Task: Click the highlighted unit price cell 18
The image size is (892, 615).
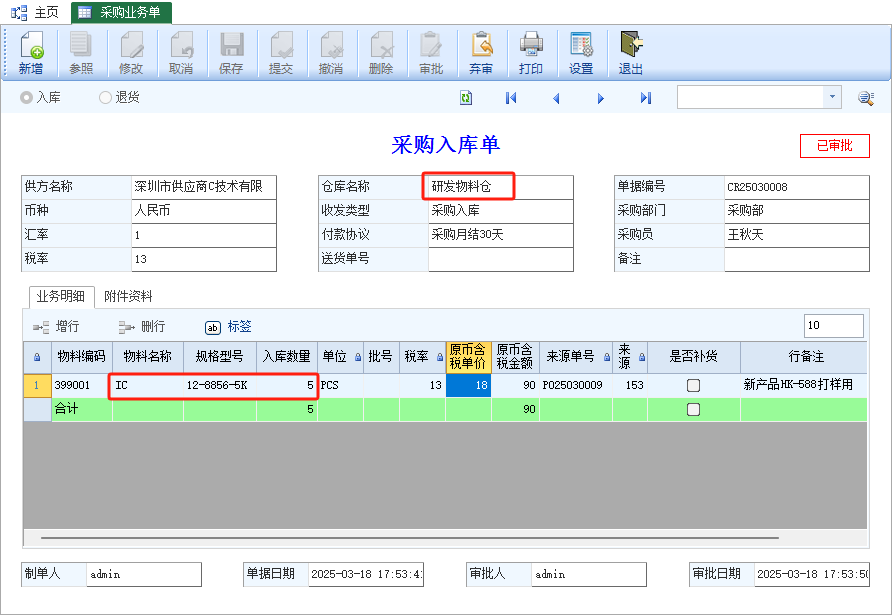Action: tap(468, 386)
